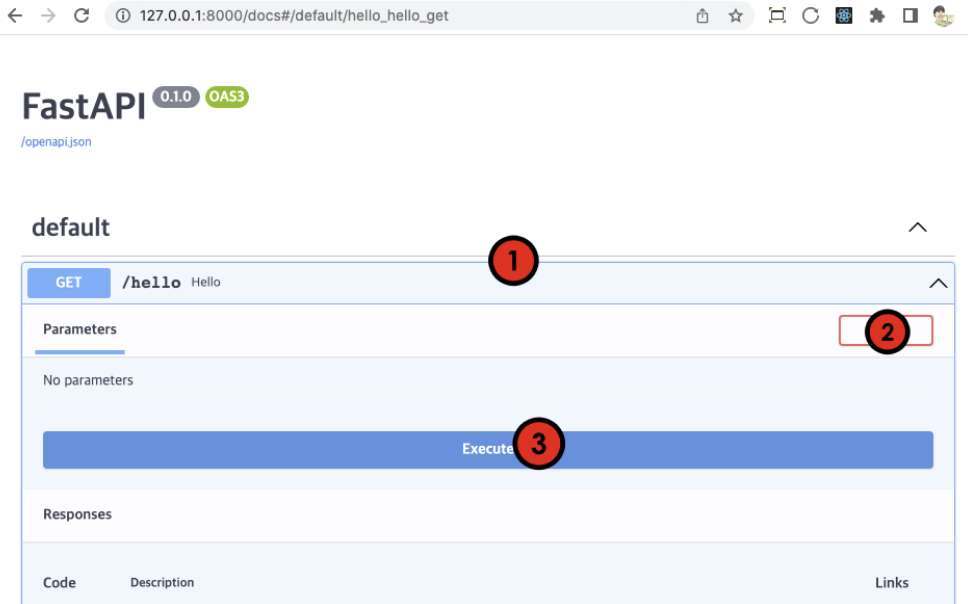Viewport: 968px width, 604px height.
Task: Click the FastAPI title
Action: 84,106
